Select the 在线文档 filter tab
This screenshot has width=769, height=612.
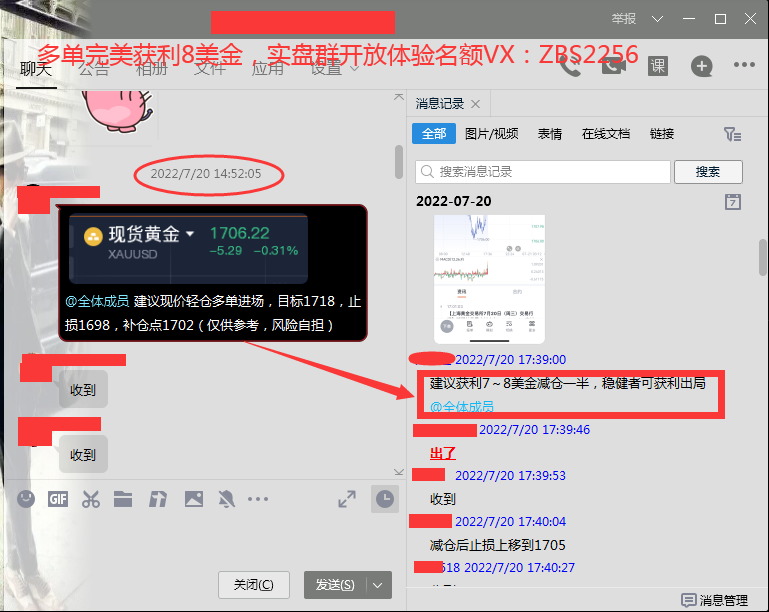click(606, 133)
